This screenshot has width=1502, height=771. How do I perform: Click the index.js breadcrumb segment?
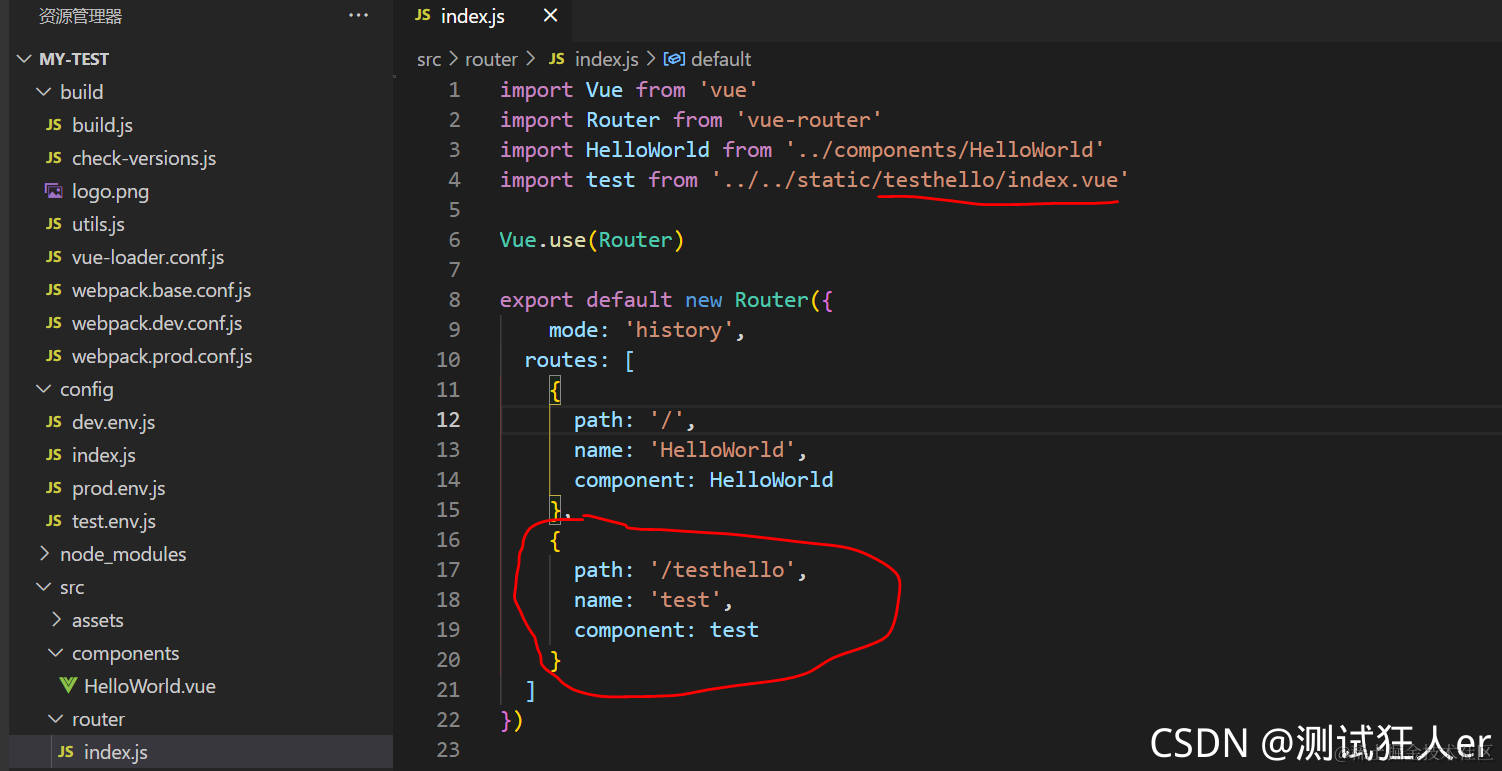point(606,59)
